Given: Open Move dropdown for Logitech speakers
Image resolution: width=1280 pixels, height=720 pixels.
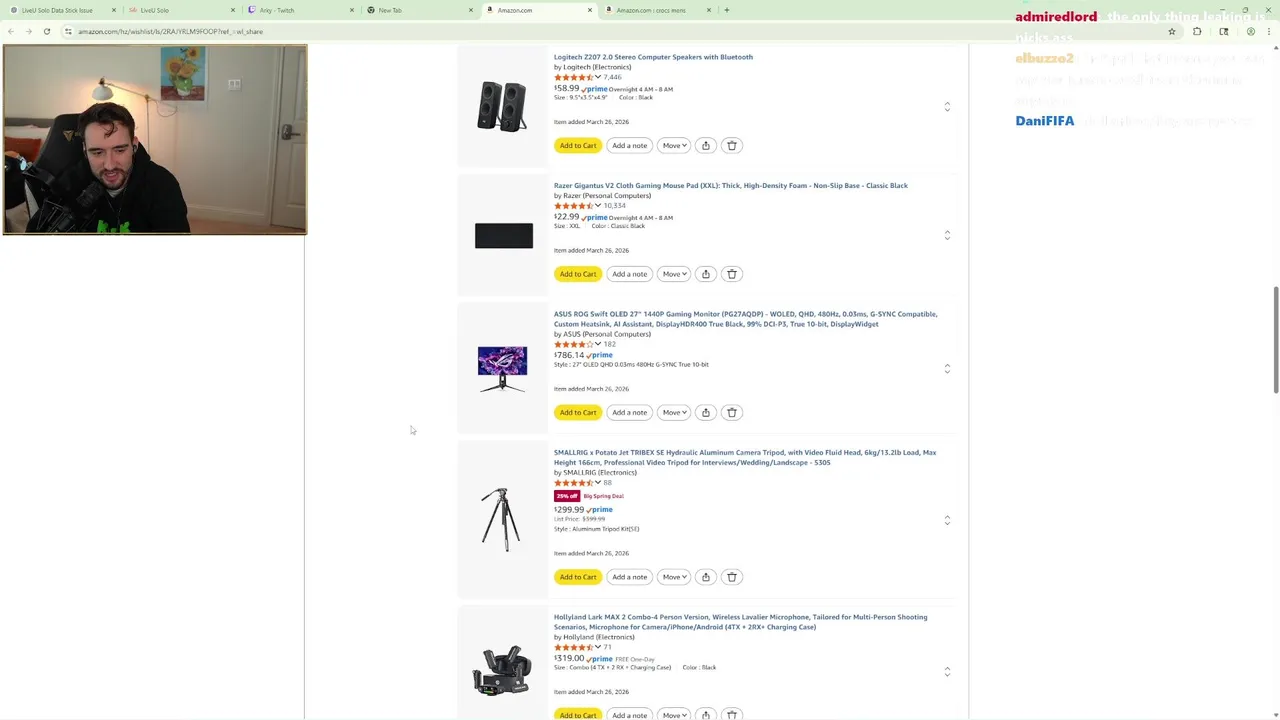Looking at the screenshot, I should 674,146.
